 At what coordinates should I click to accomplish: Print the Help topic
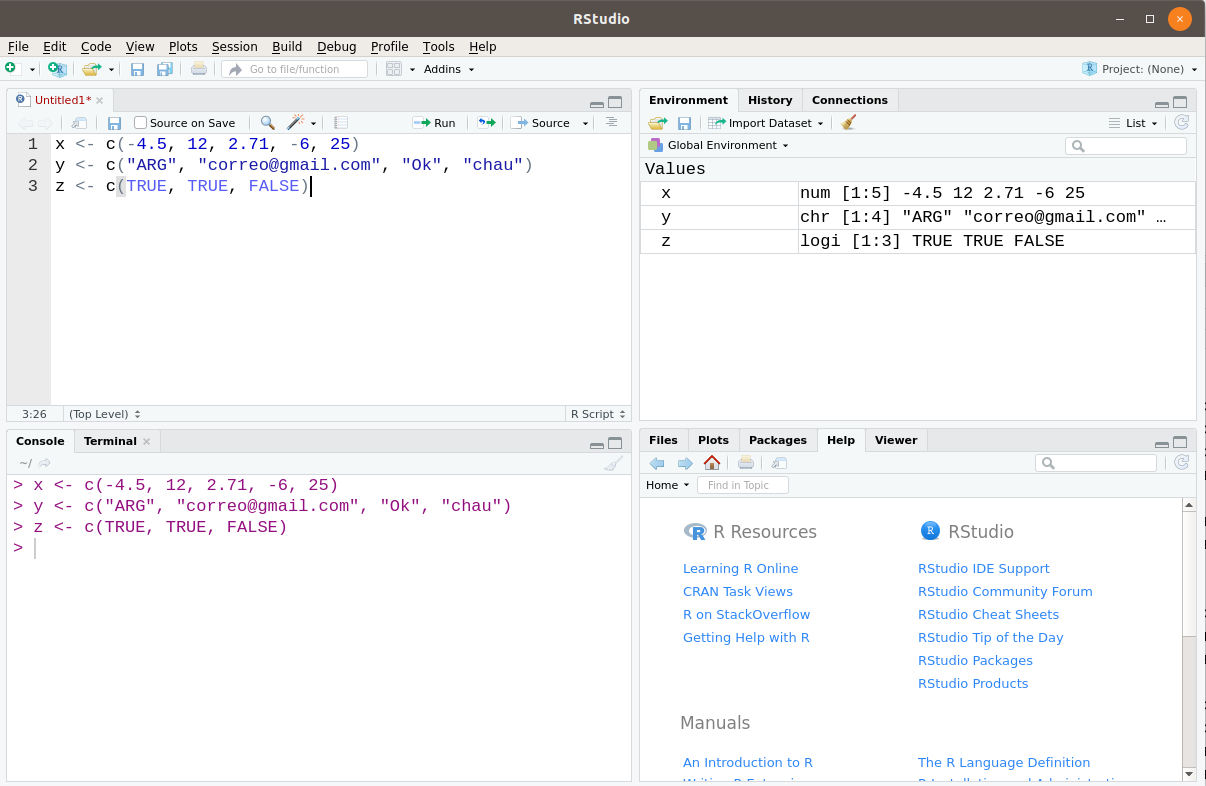coord(746,463)
